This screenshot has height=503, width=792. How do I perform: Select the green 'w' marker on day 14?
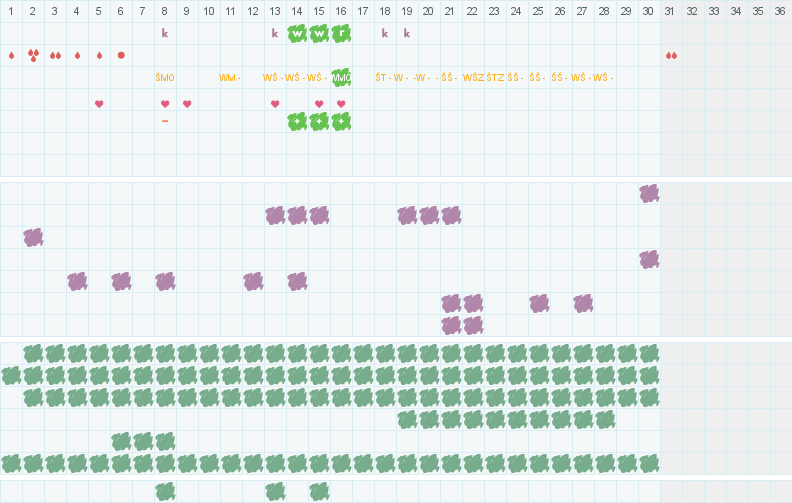(297, 33)
